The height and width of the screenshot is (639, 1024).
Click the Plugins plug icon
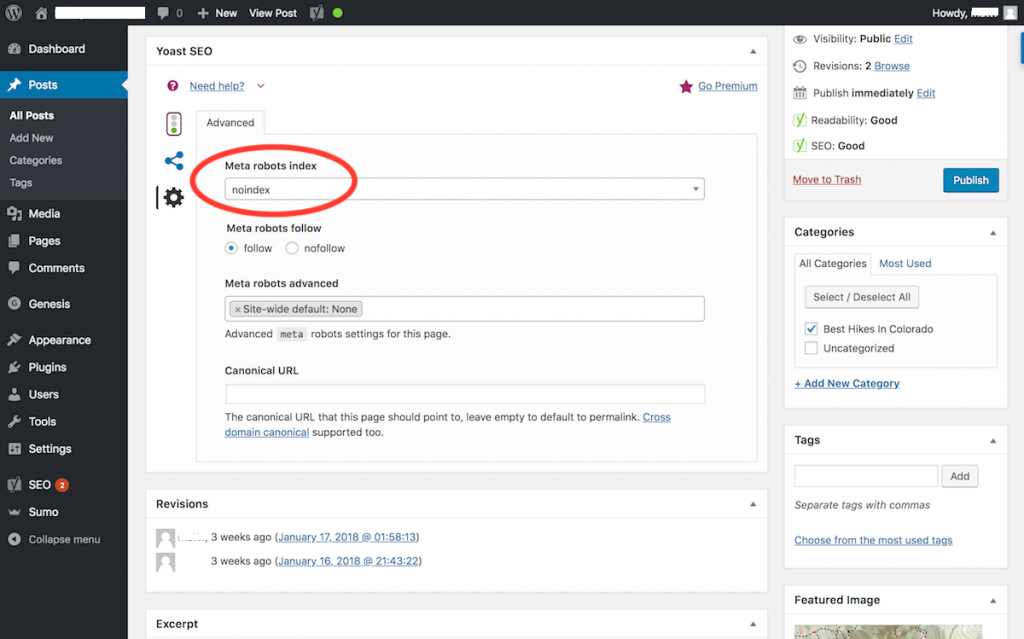pos(14,367)
